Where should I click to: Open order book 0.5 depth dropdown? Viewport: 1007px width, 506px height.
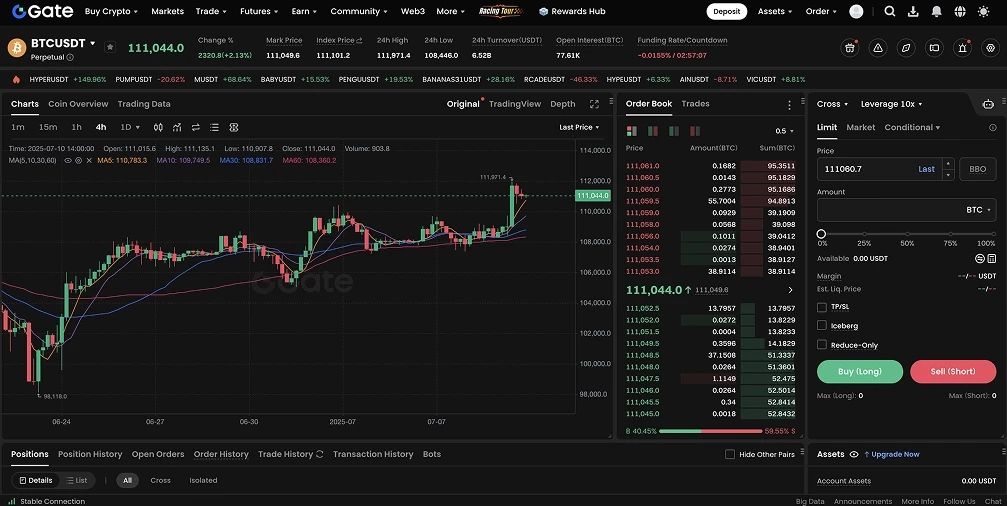tap(783, 131)
